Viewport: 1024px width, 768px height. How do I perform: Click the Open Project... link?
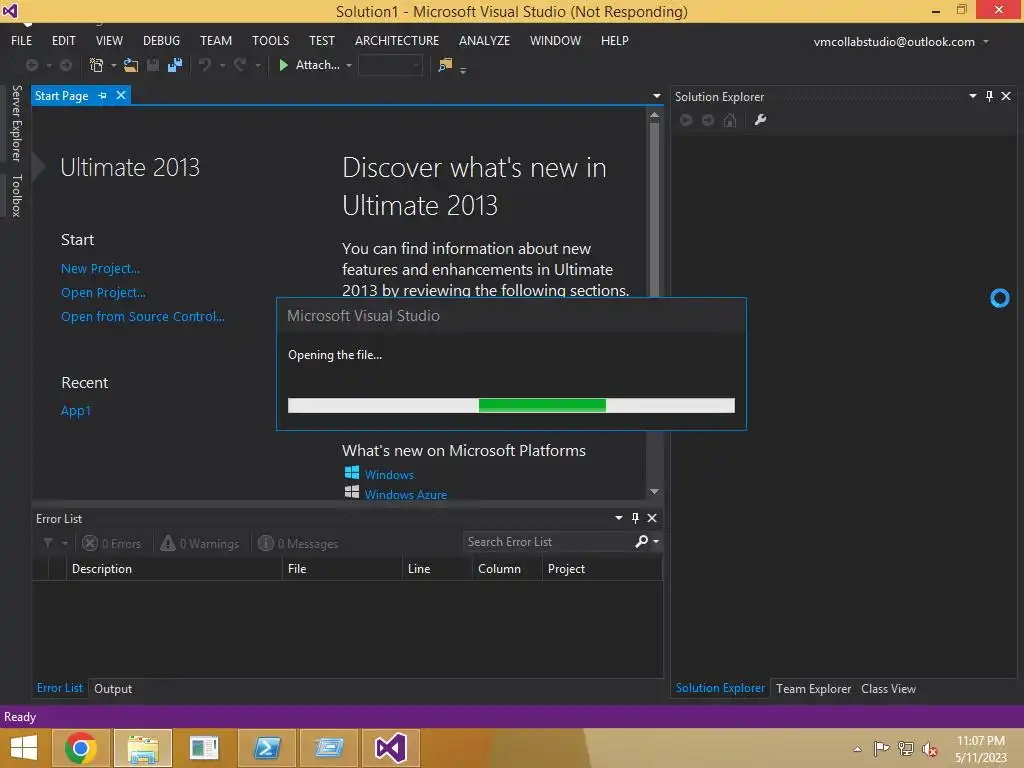coord(103,293)
